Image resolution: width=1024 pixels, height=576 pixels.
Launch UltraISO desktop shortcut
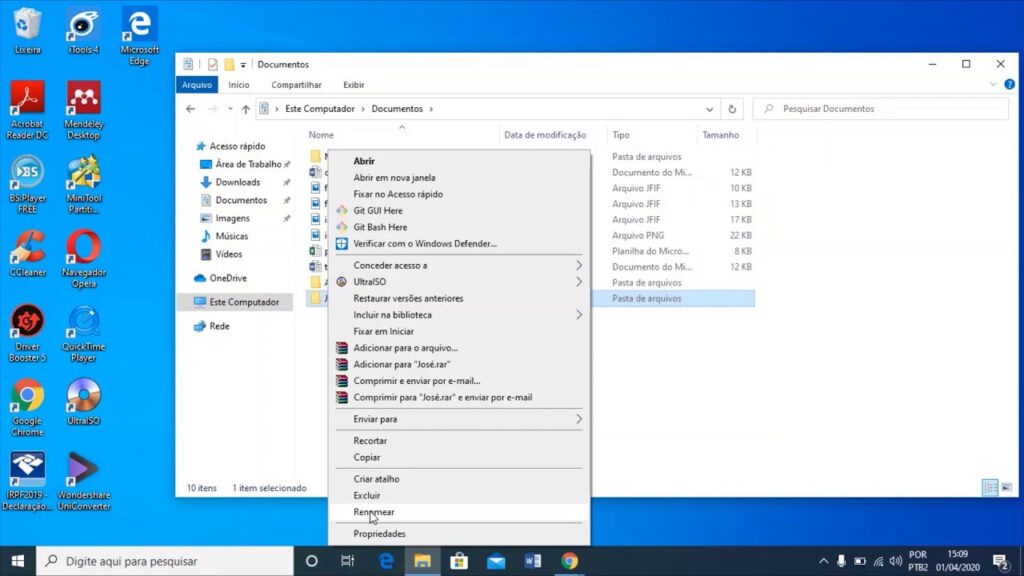[x=84, y=402]
